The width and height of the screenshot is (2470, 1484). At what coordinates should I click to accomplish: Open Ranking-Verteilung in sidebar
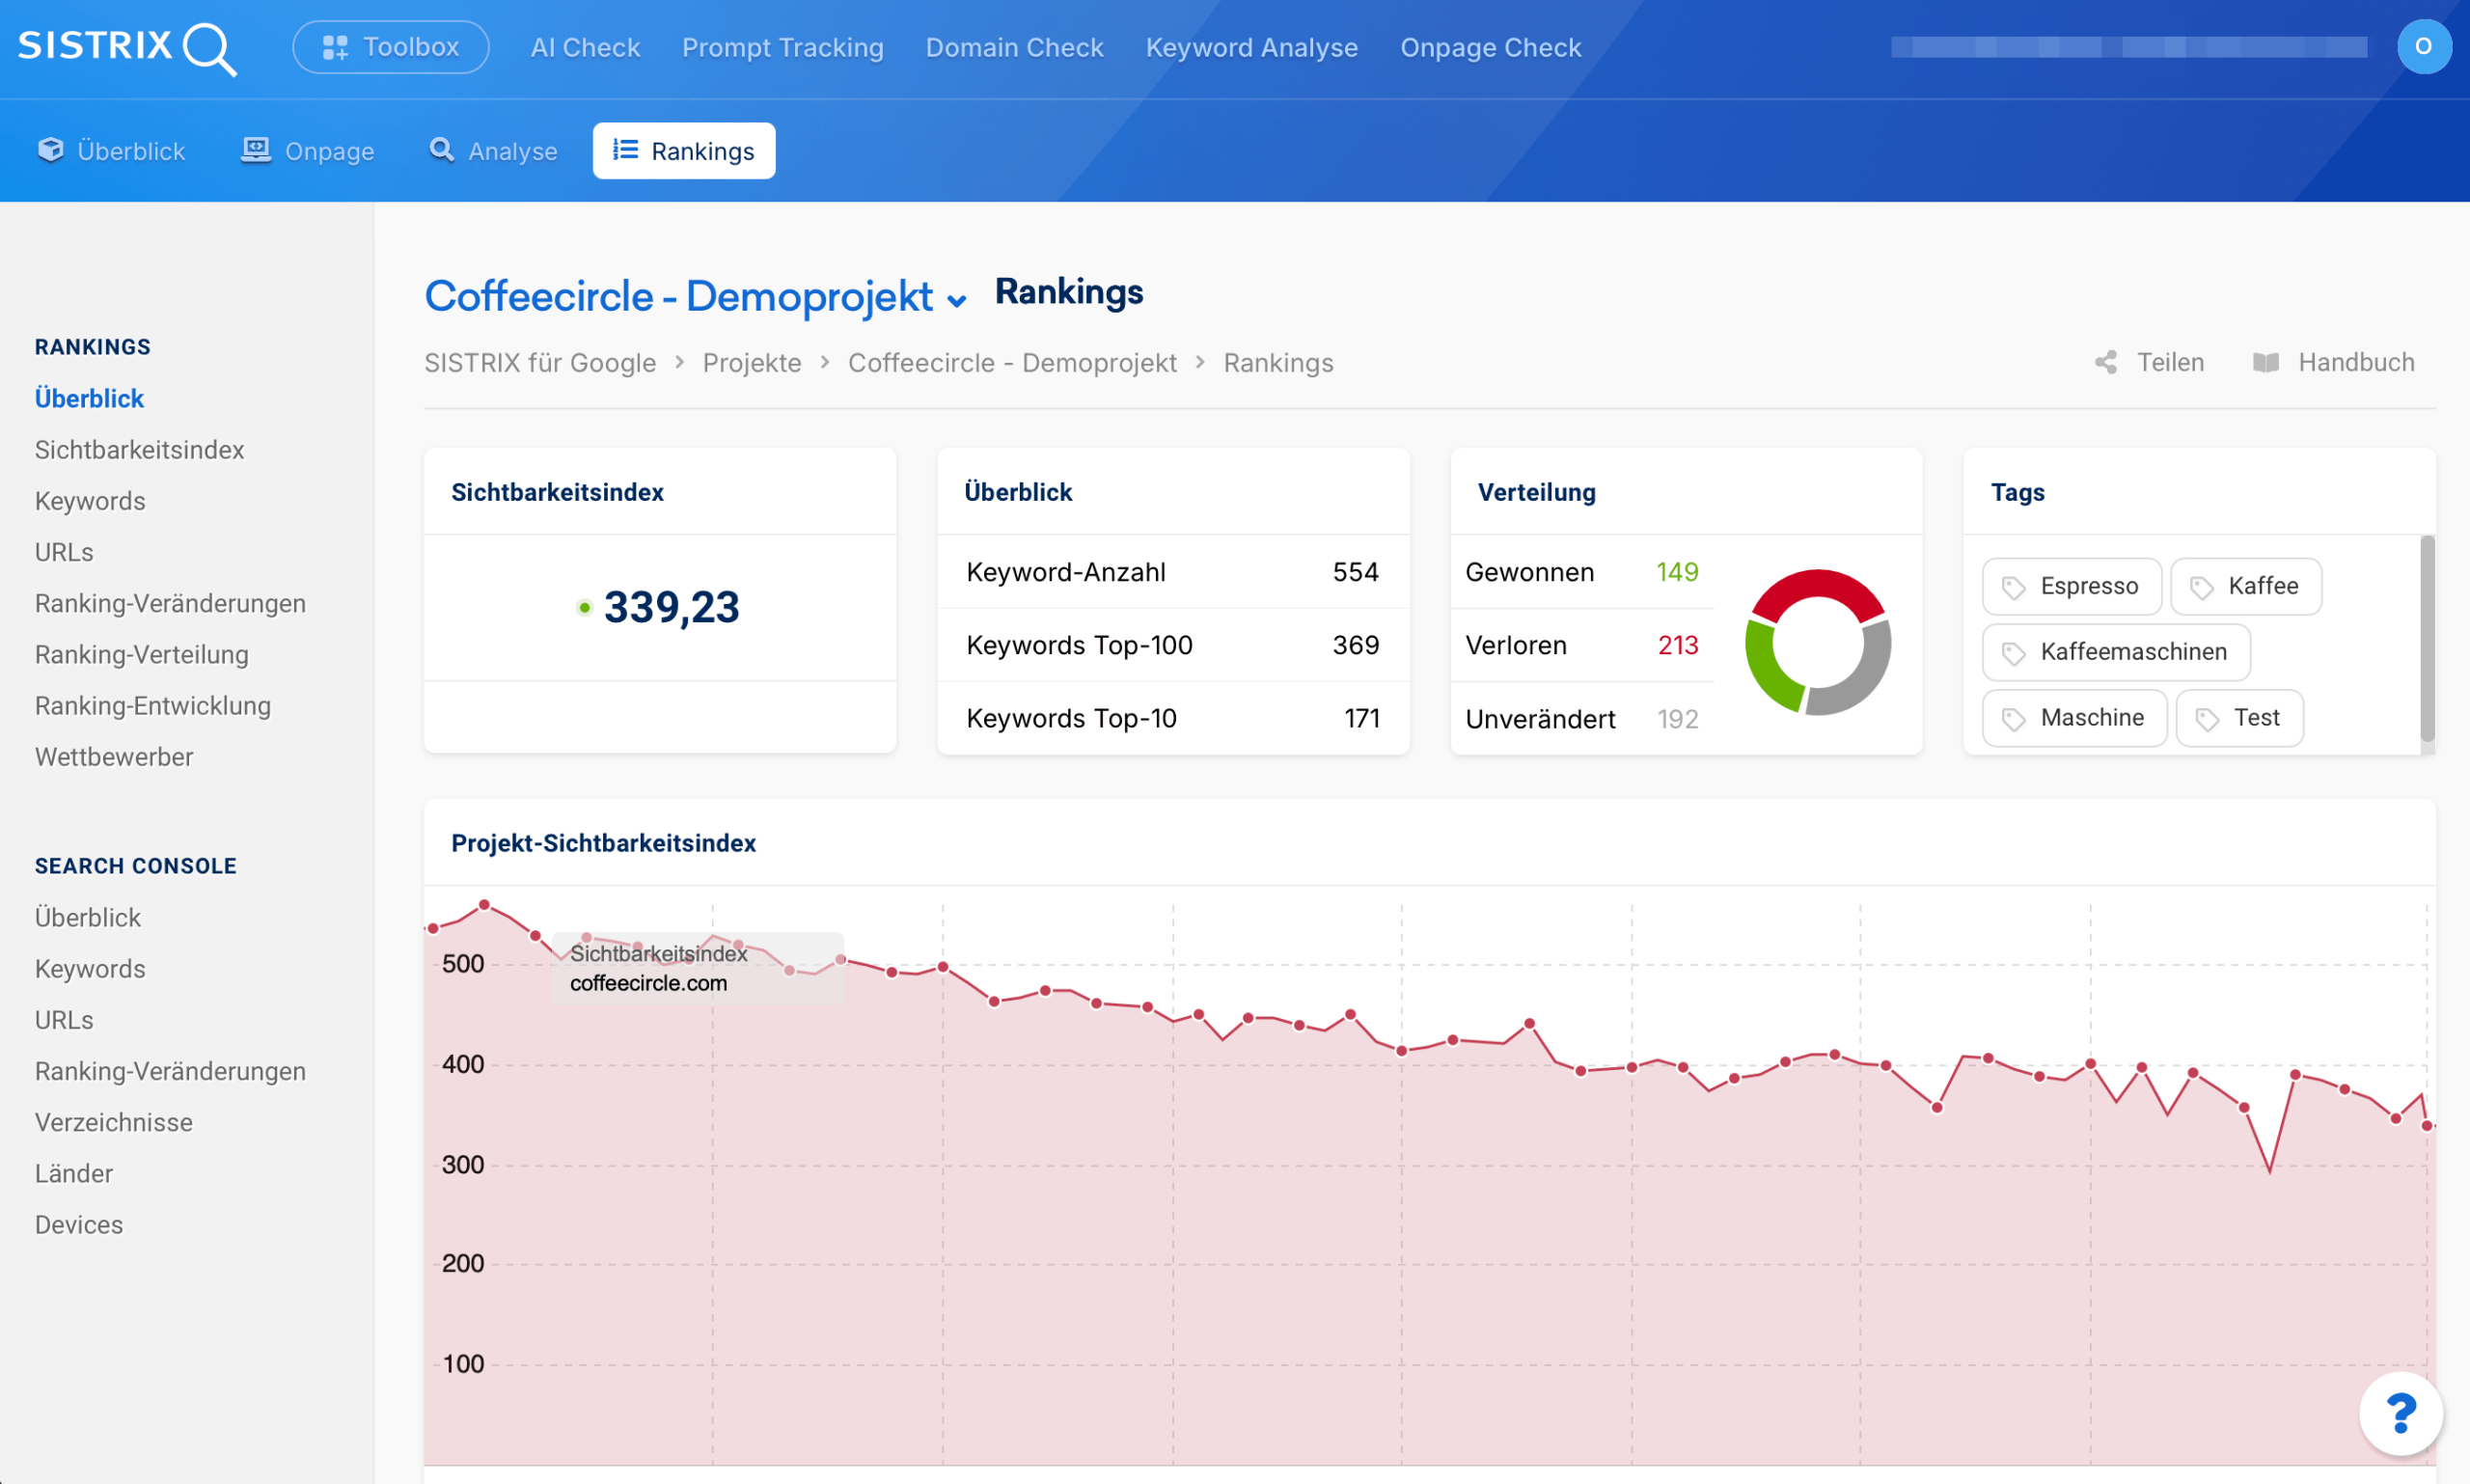(142, 654)
